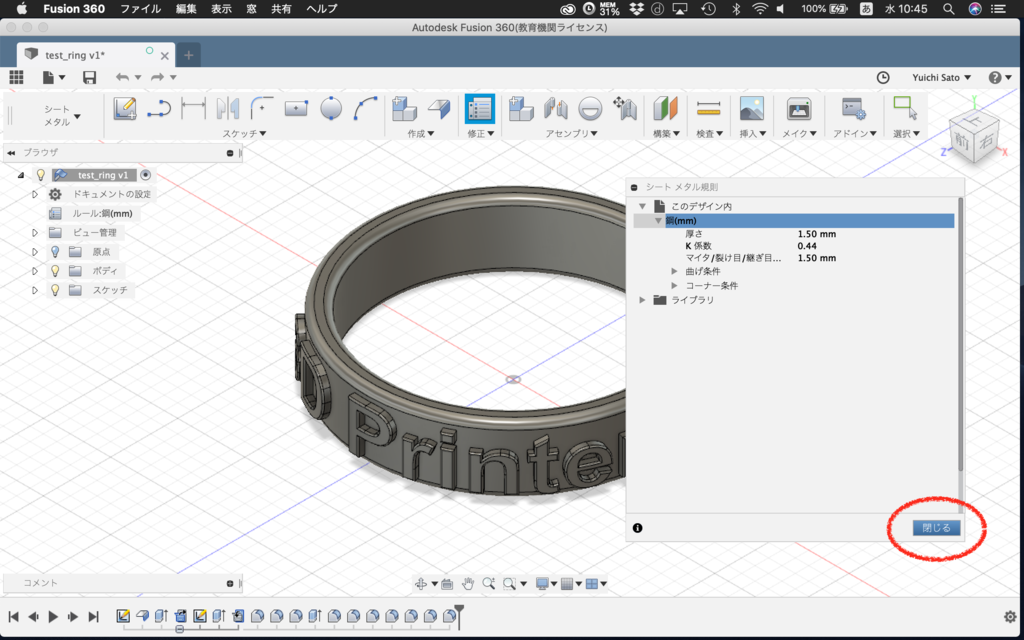The height and width of the screenshot is (640, 1024).
Task: Open the Insert image icon
Action: (752, 108)
